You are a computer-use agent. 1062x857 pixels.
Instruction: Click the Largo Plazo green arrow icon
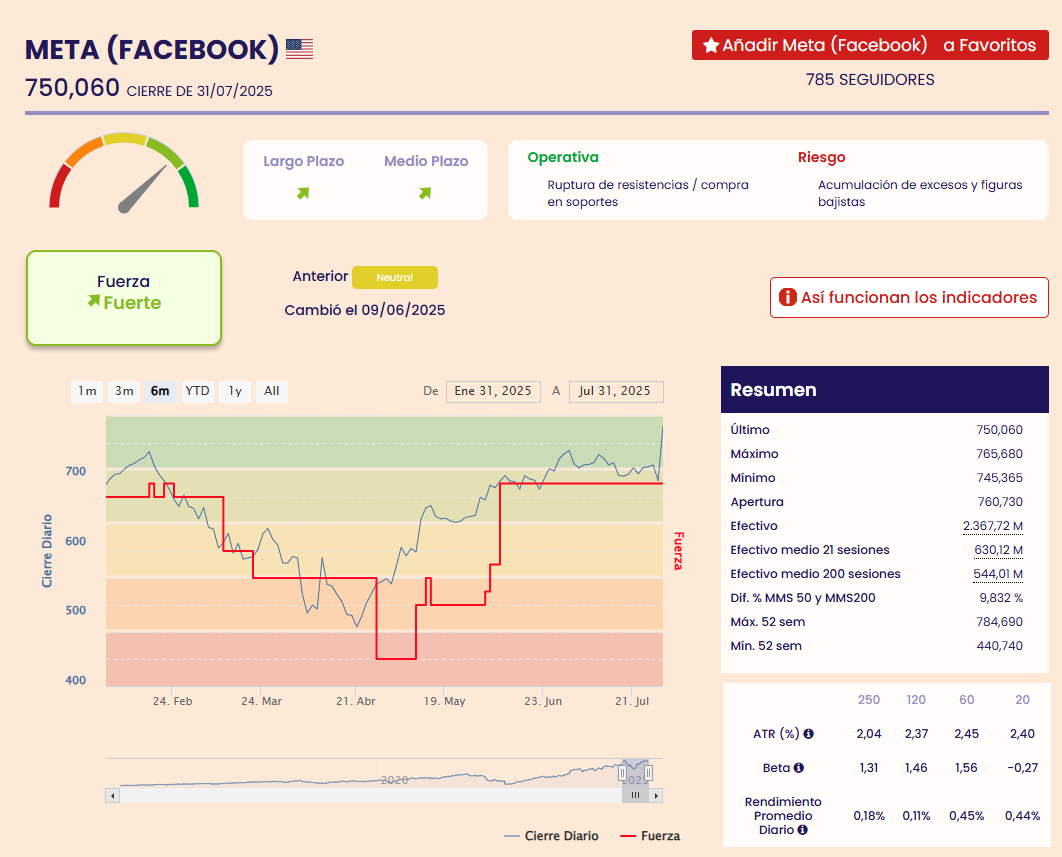click(x=303, y=193)
